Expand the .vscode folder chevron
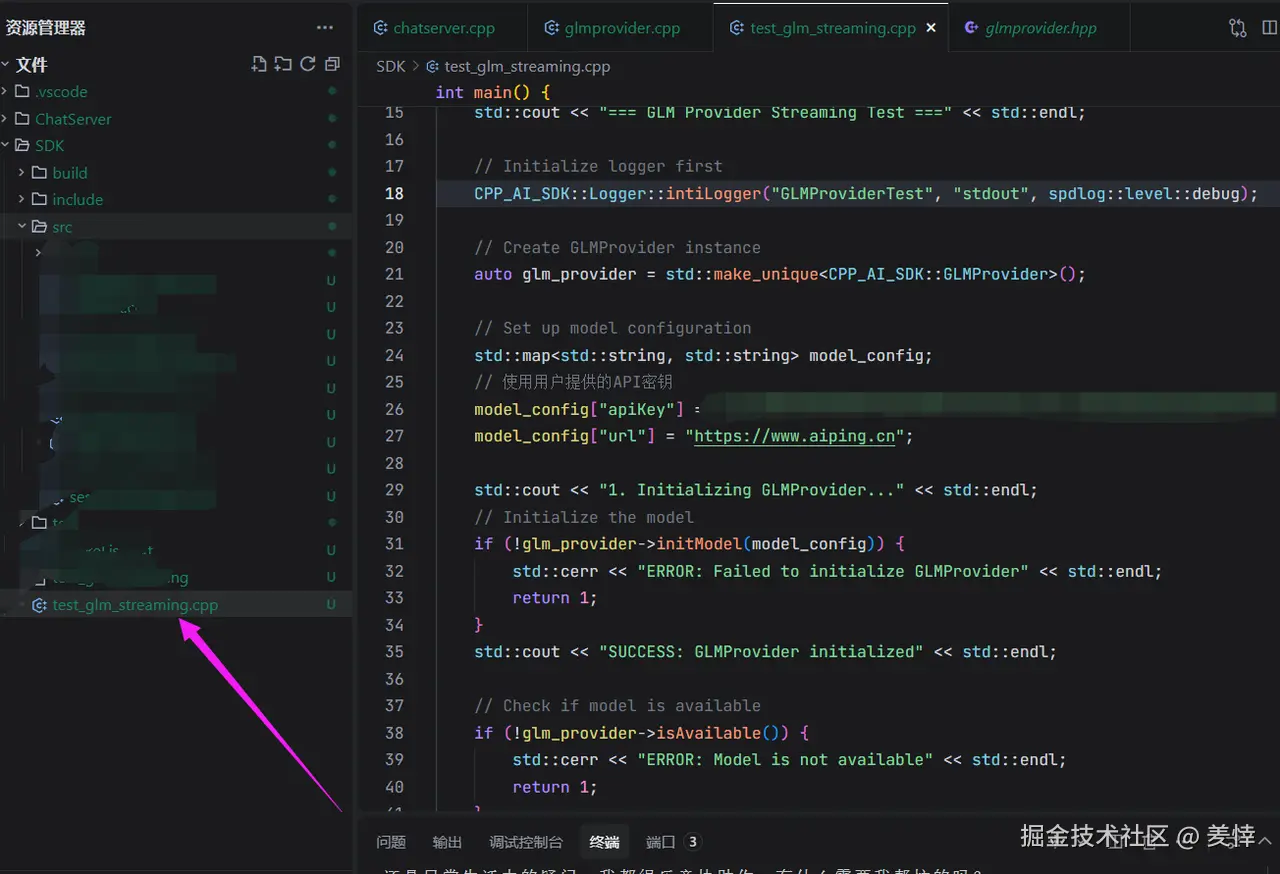This screenshot has width=1280, height=874. click(6, 91)
